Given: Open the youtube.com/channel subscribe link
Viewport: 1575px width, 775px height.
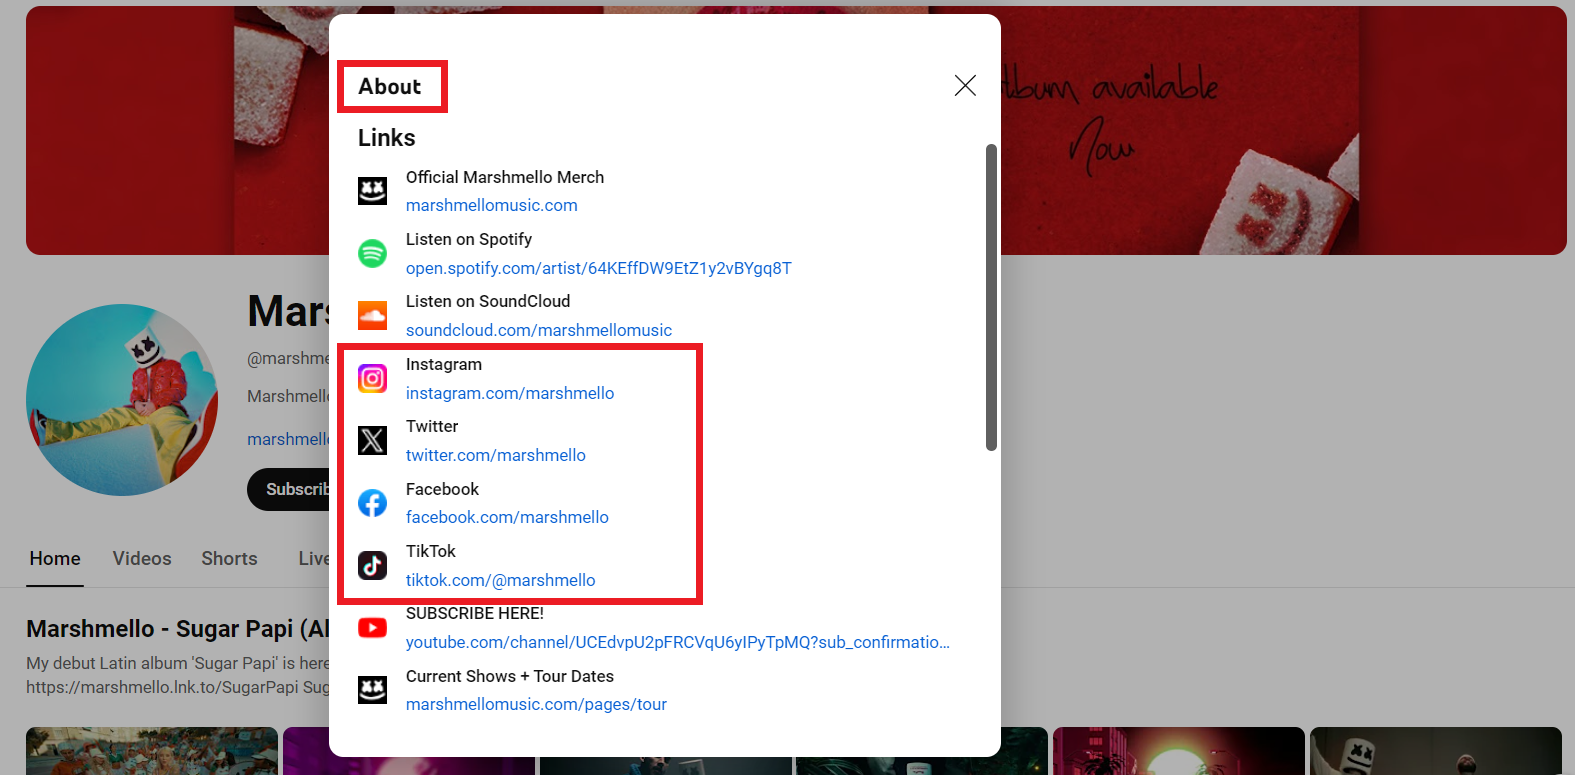Looking at the screenshot, I should (677, 642).
